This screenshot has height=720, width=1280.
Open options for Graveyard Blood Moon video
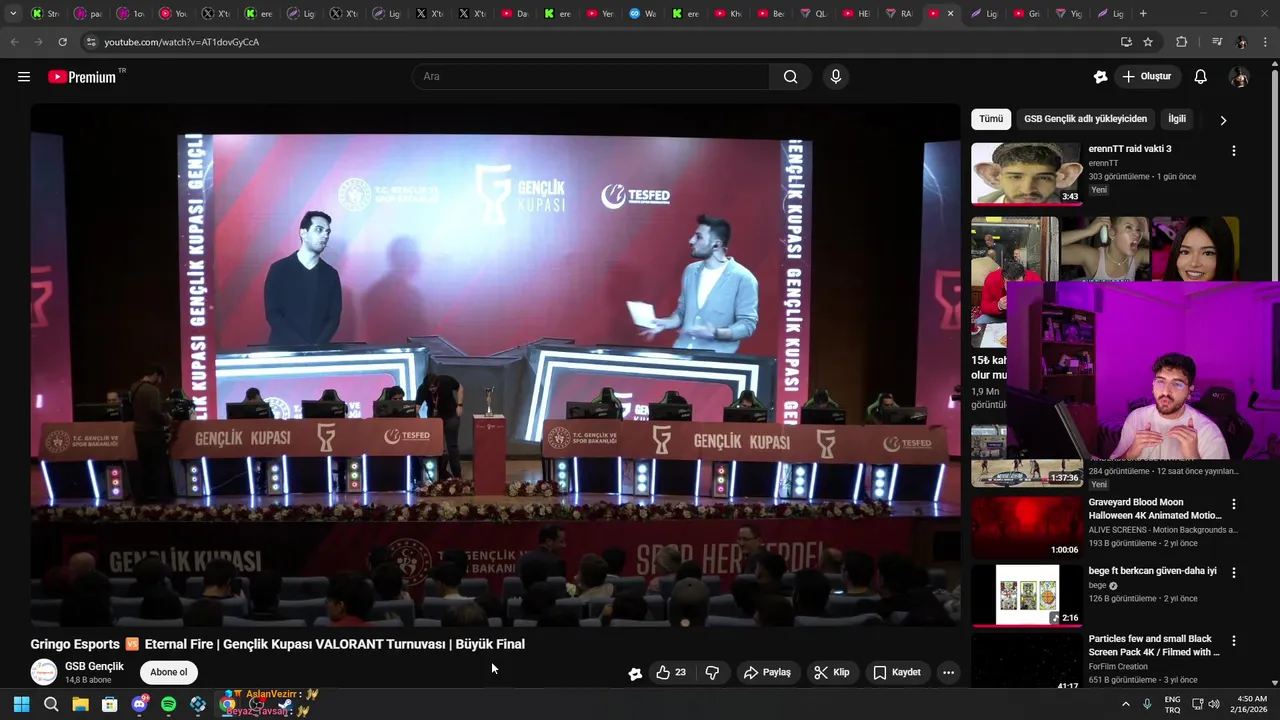1233,504
